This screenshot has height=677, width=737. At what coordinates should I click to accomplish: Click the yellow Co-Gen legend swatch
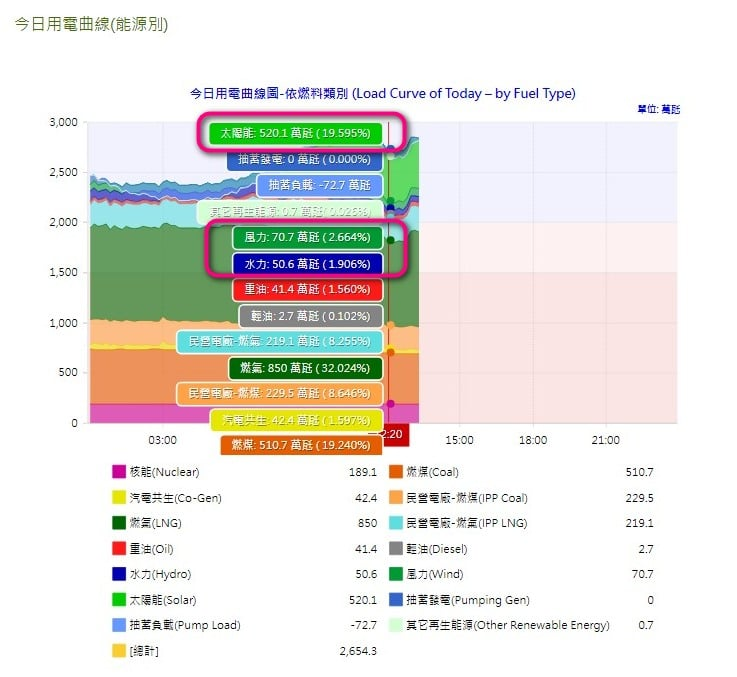120,498
